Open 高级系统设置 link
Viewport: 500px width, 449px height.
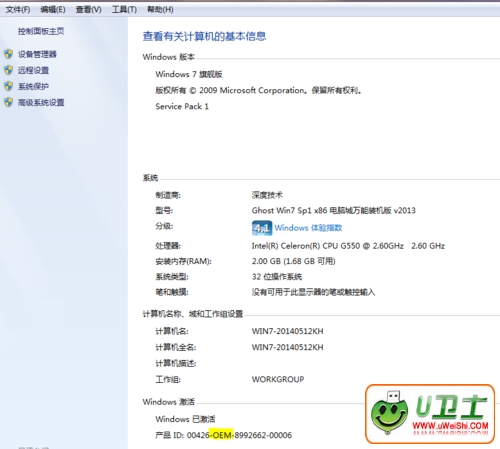(x=41, y=102)
